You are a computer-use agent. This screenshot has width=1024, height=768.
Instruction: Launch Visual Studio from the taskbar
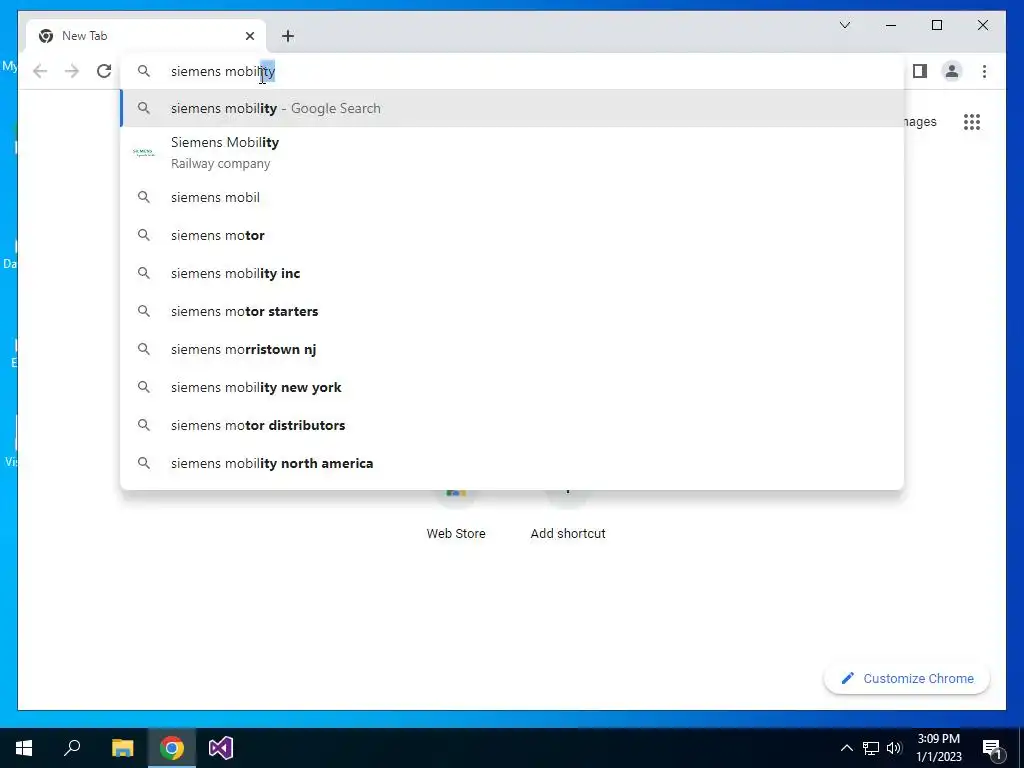(221, 748)
